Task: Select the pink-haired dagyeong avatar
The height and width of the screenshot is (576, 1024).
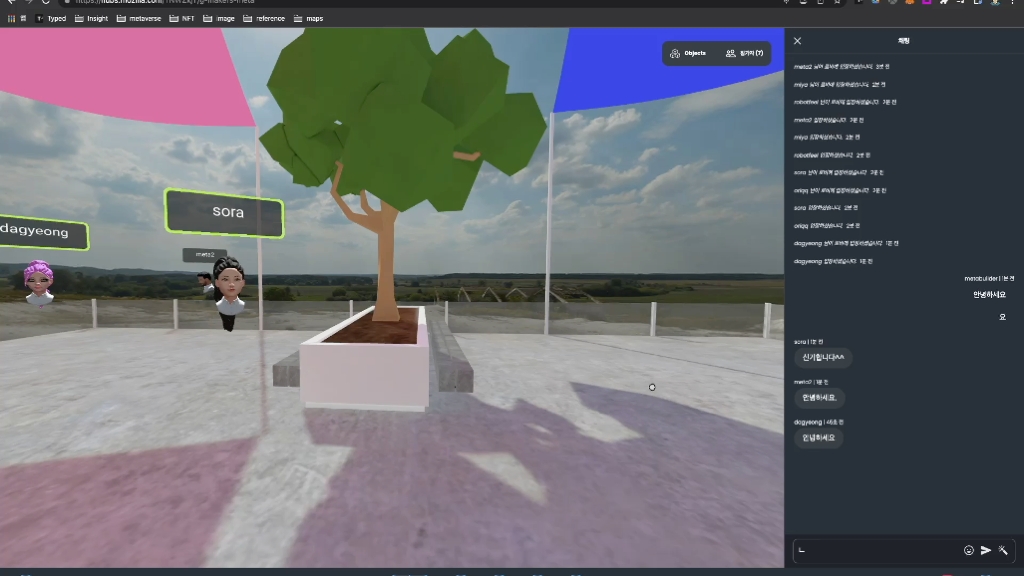Action: pyautogui.click(x=39, y=280)
